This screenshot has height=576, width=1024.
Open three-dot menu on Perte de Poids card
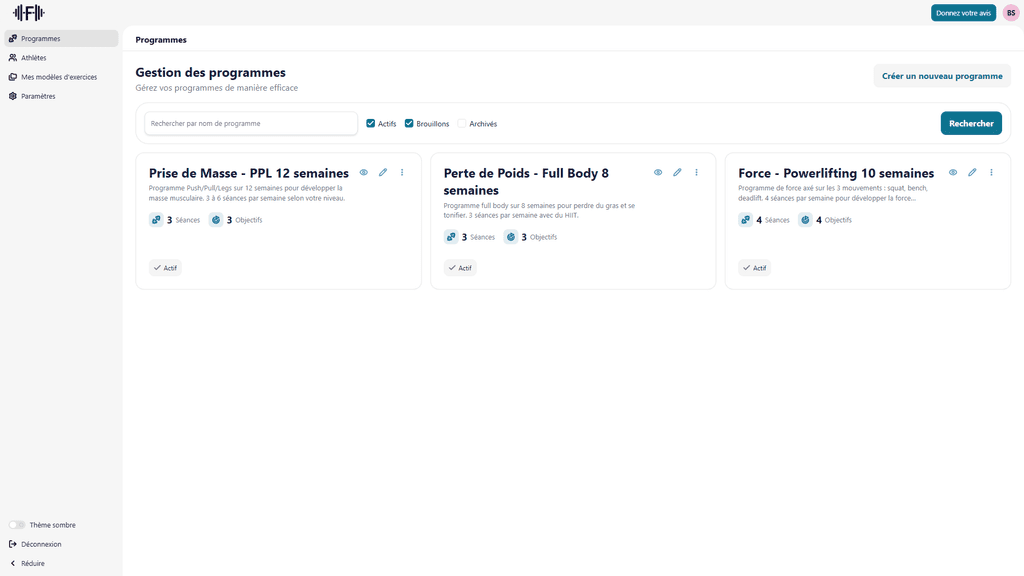tap(697, 173)
